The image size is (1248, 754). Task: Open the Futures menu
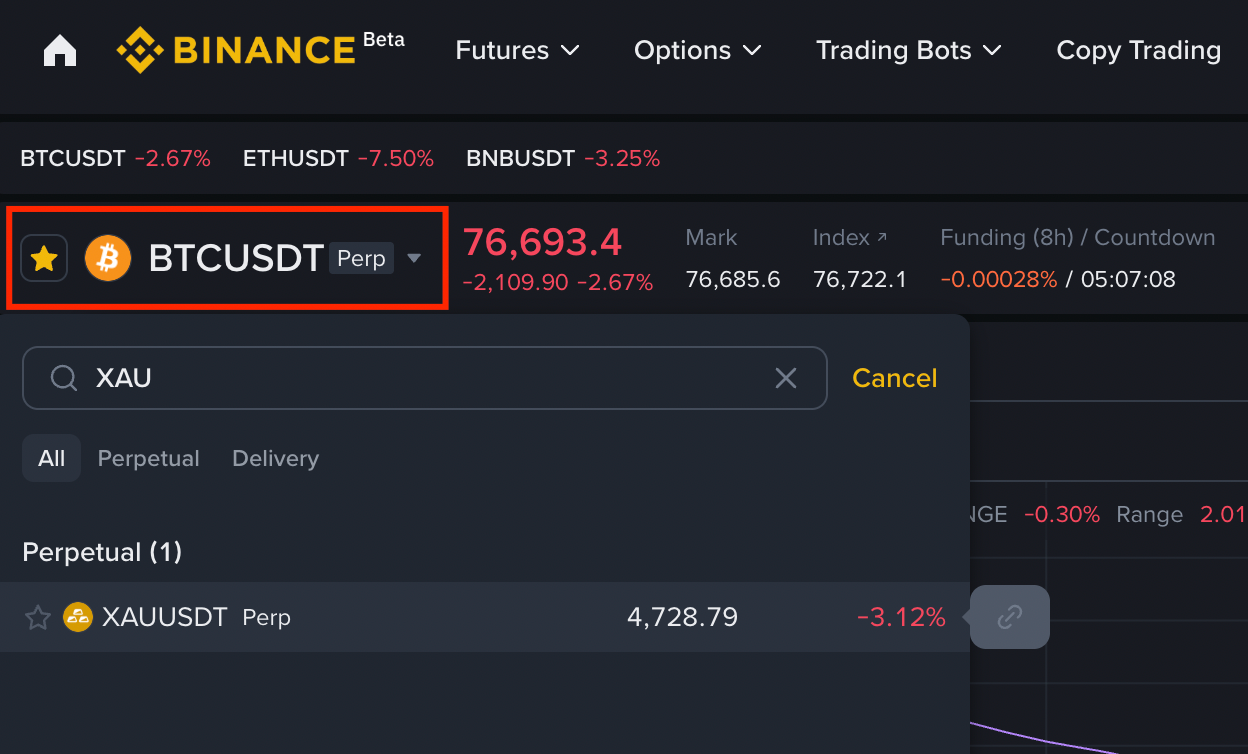(517, 50)
